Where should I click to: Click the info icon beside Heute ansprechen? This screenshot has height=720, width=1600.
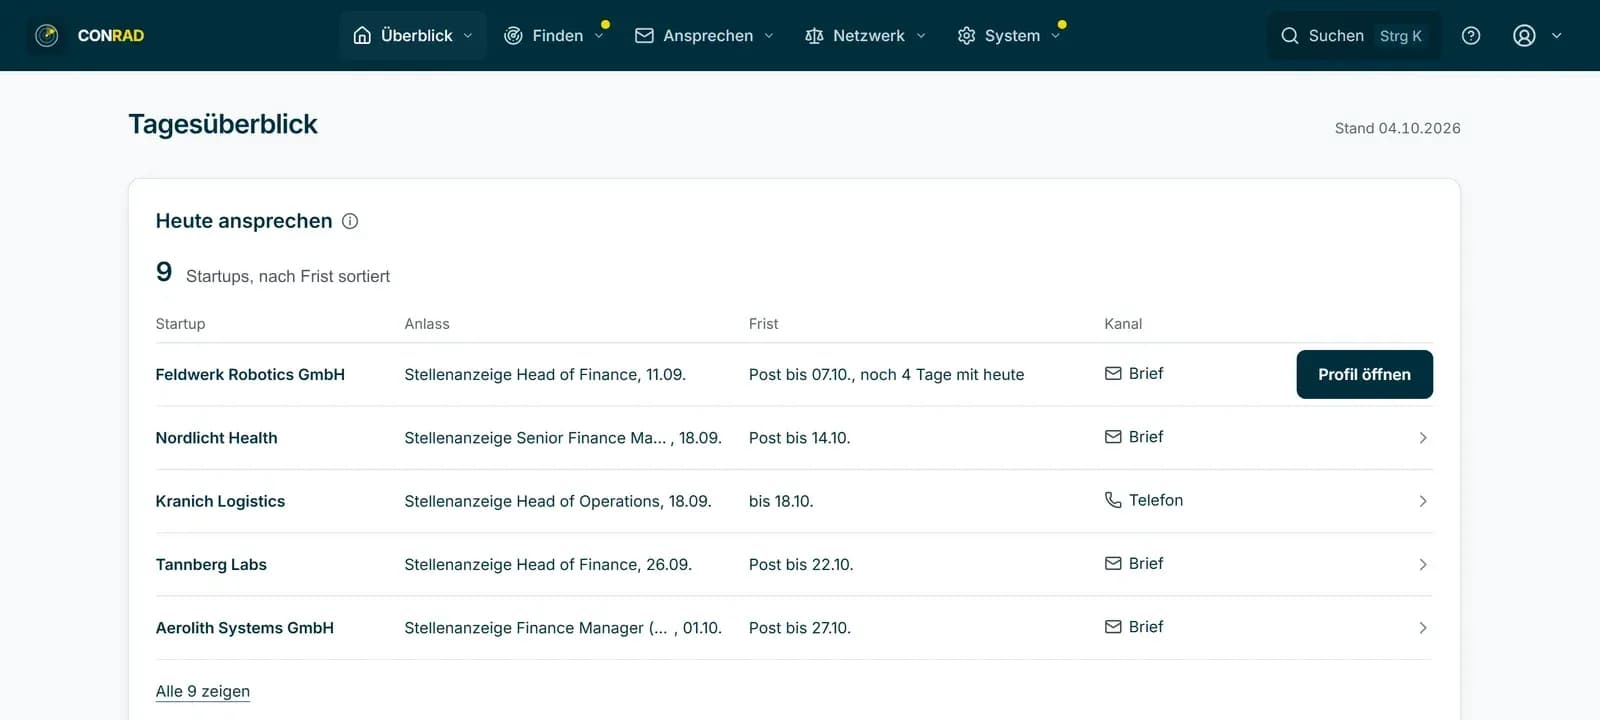350,221
